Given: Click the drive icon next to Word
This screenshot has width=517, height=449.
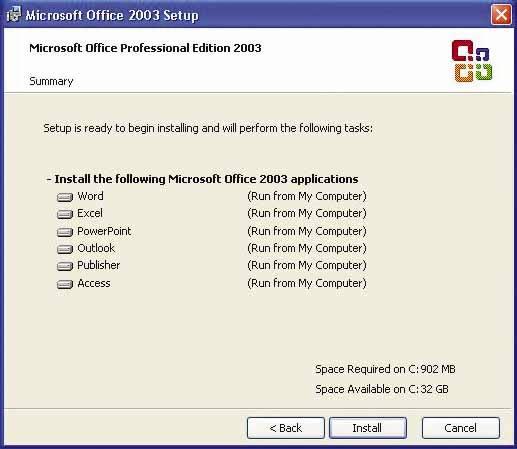Looking at the screenshot, I should tap(65, 197).
